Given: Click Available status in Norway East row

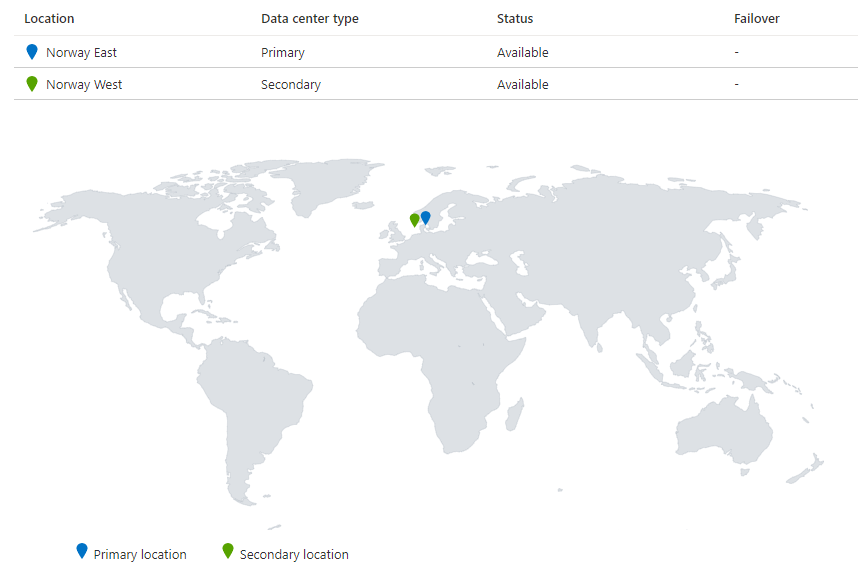Looking at the screenshot, I should [523, 53].
